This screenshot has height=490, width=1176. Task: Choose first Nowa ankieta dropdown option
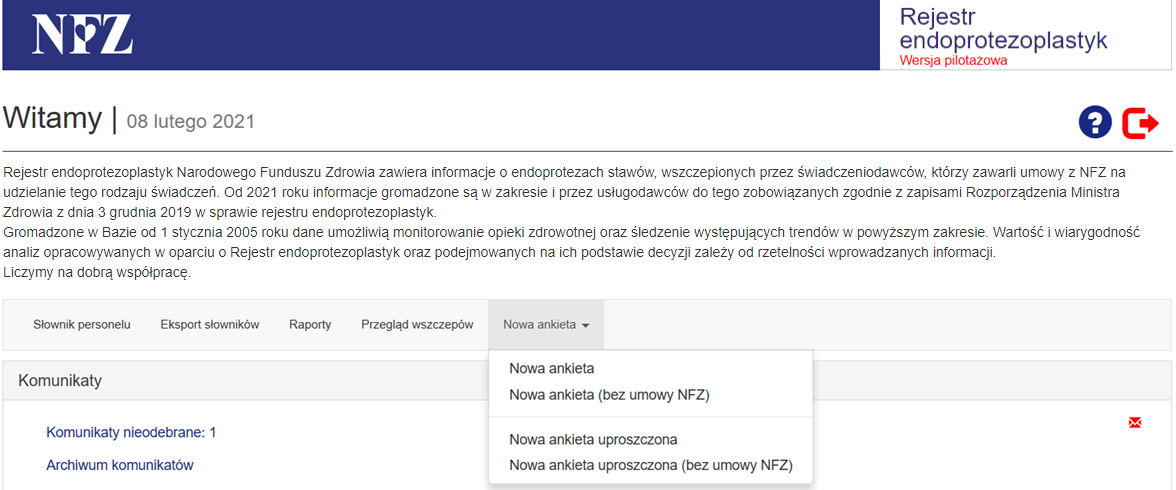point(551,368)
